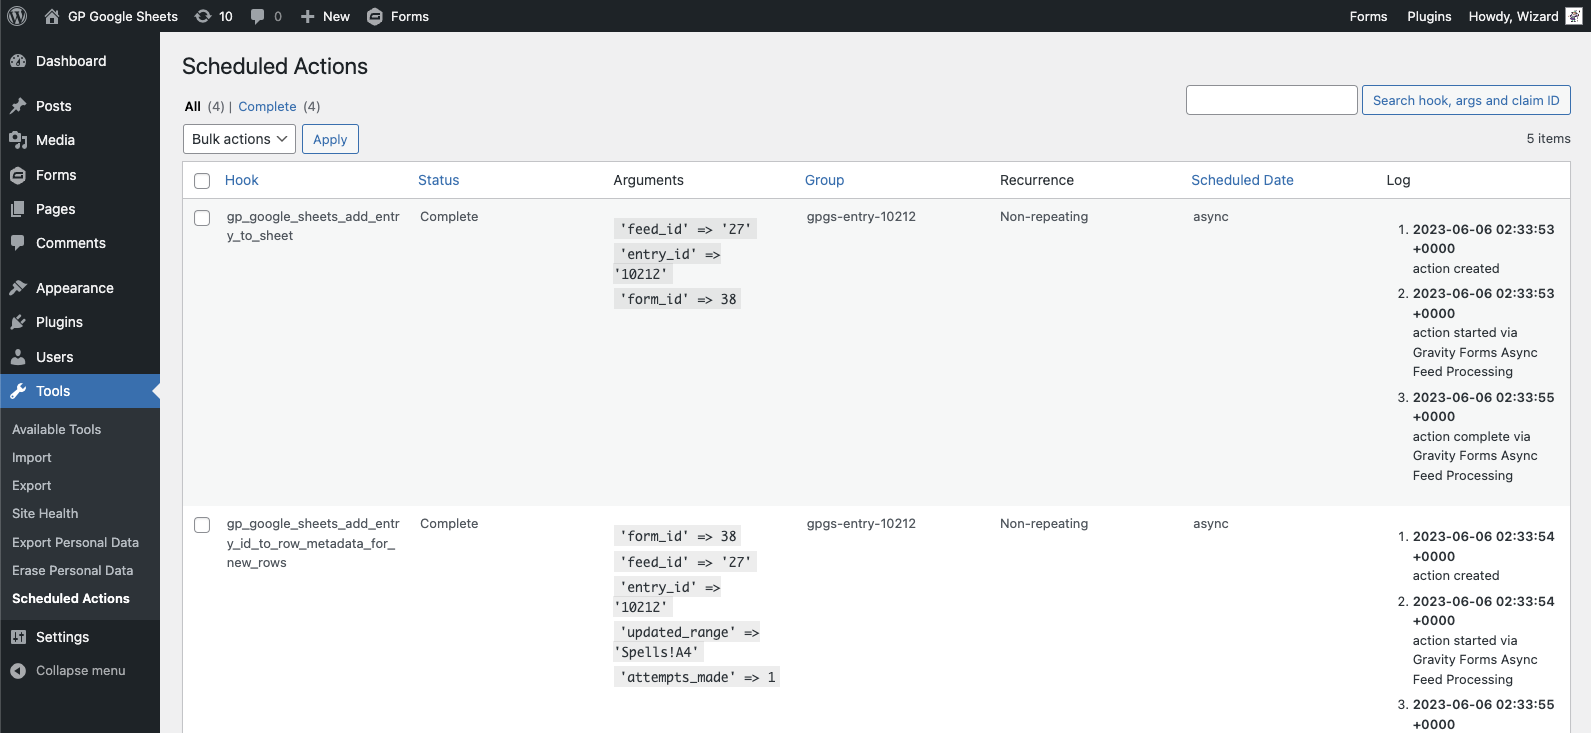
Task: Click the gp_google_sheets_add_entry_to_sheet hook name
Action: (x=313, y=226)
